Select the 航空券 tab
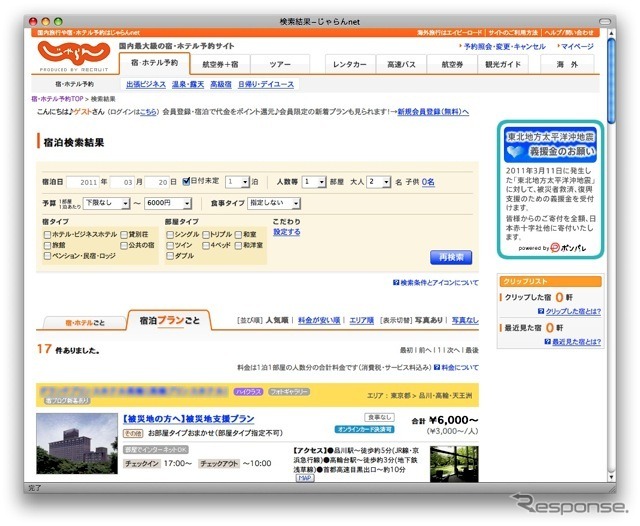 452,64
